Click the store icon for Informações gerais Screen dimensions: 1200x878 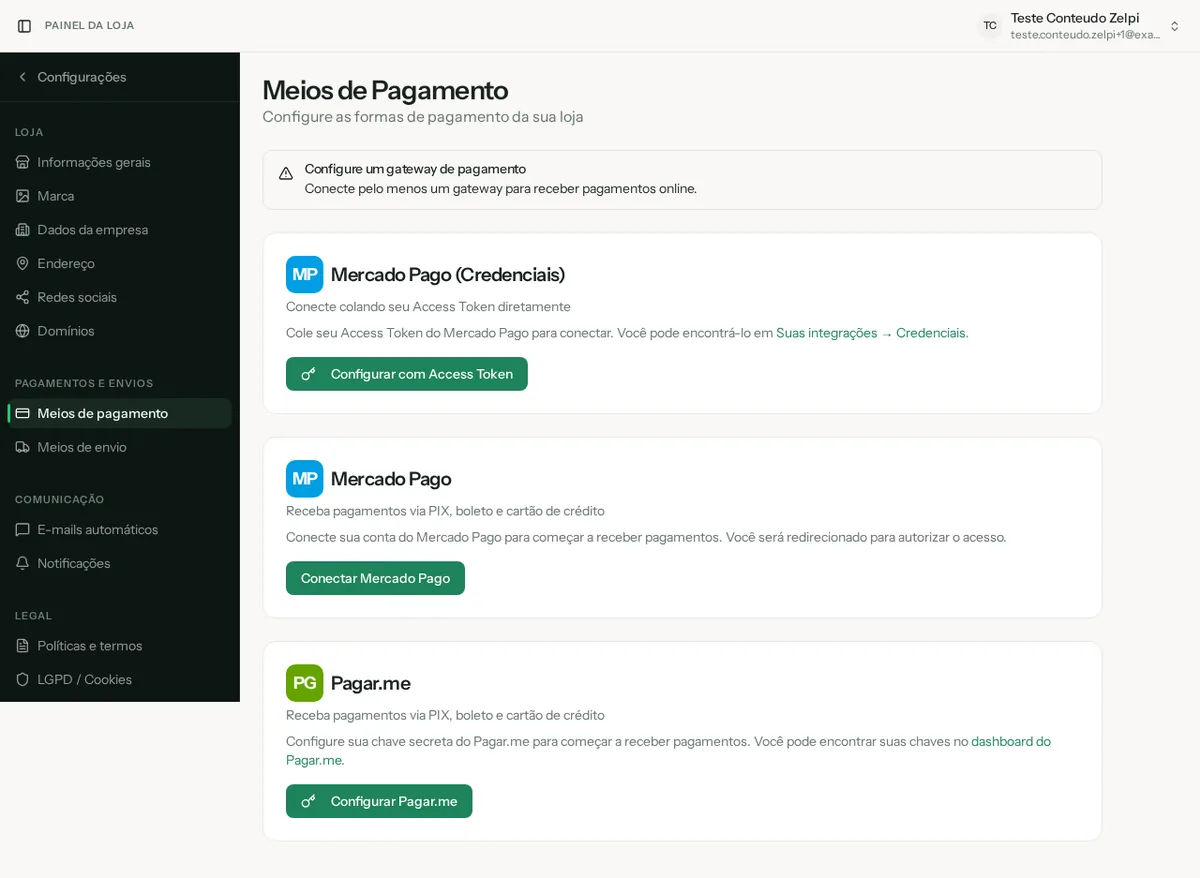23,162
